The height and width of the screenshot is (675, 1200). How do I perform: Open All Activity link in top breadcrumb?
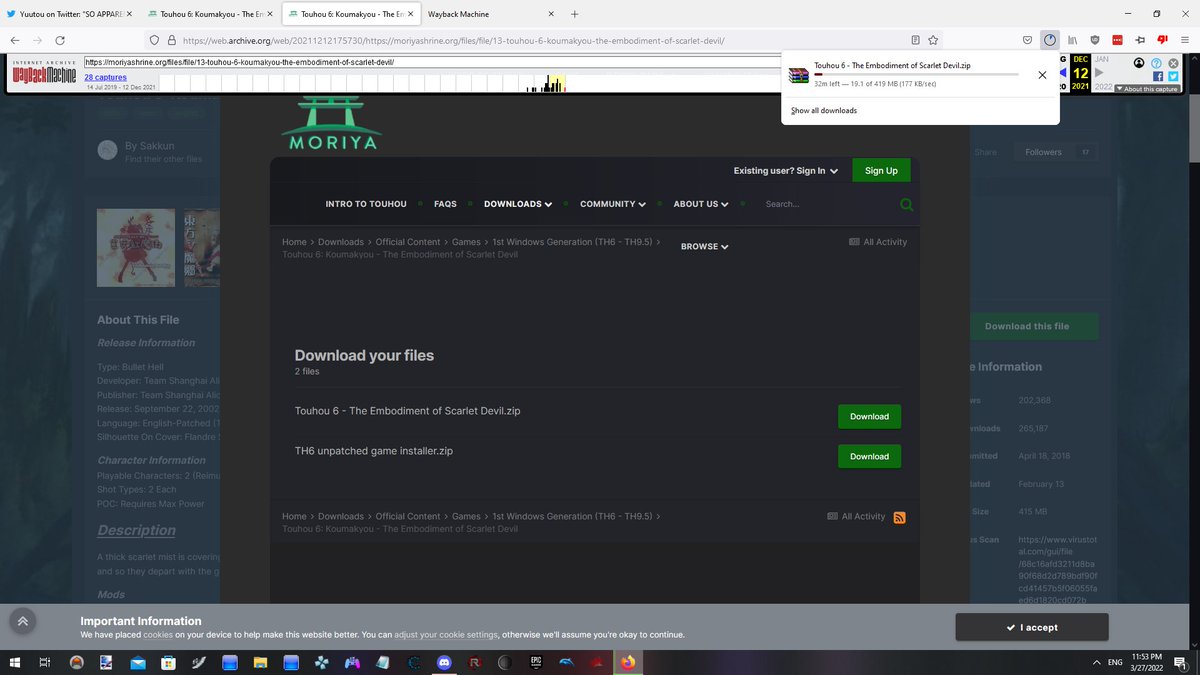click(x=878, y=242)
